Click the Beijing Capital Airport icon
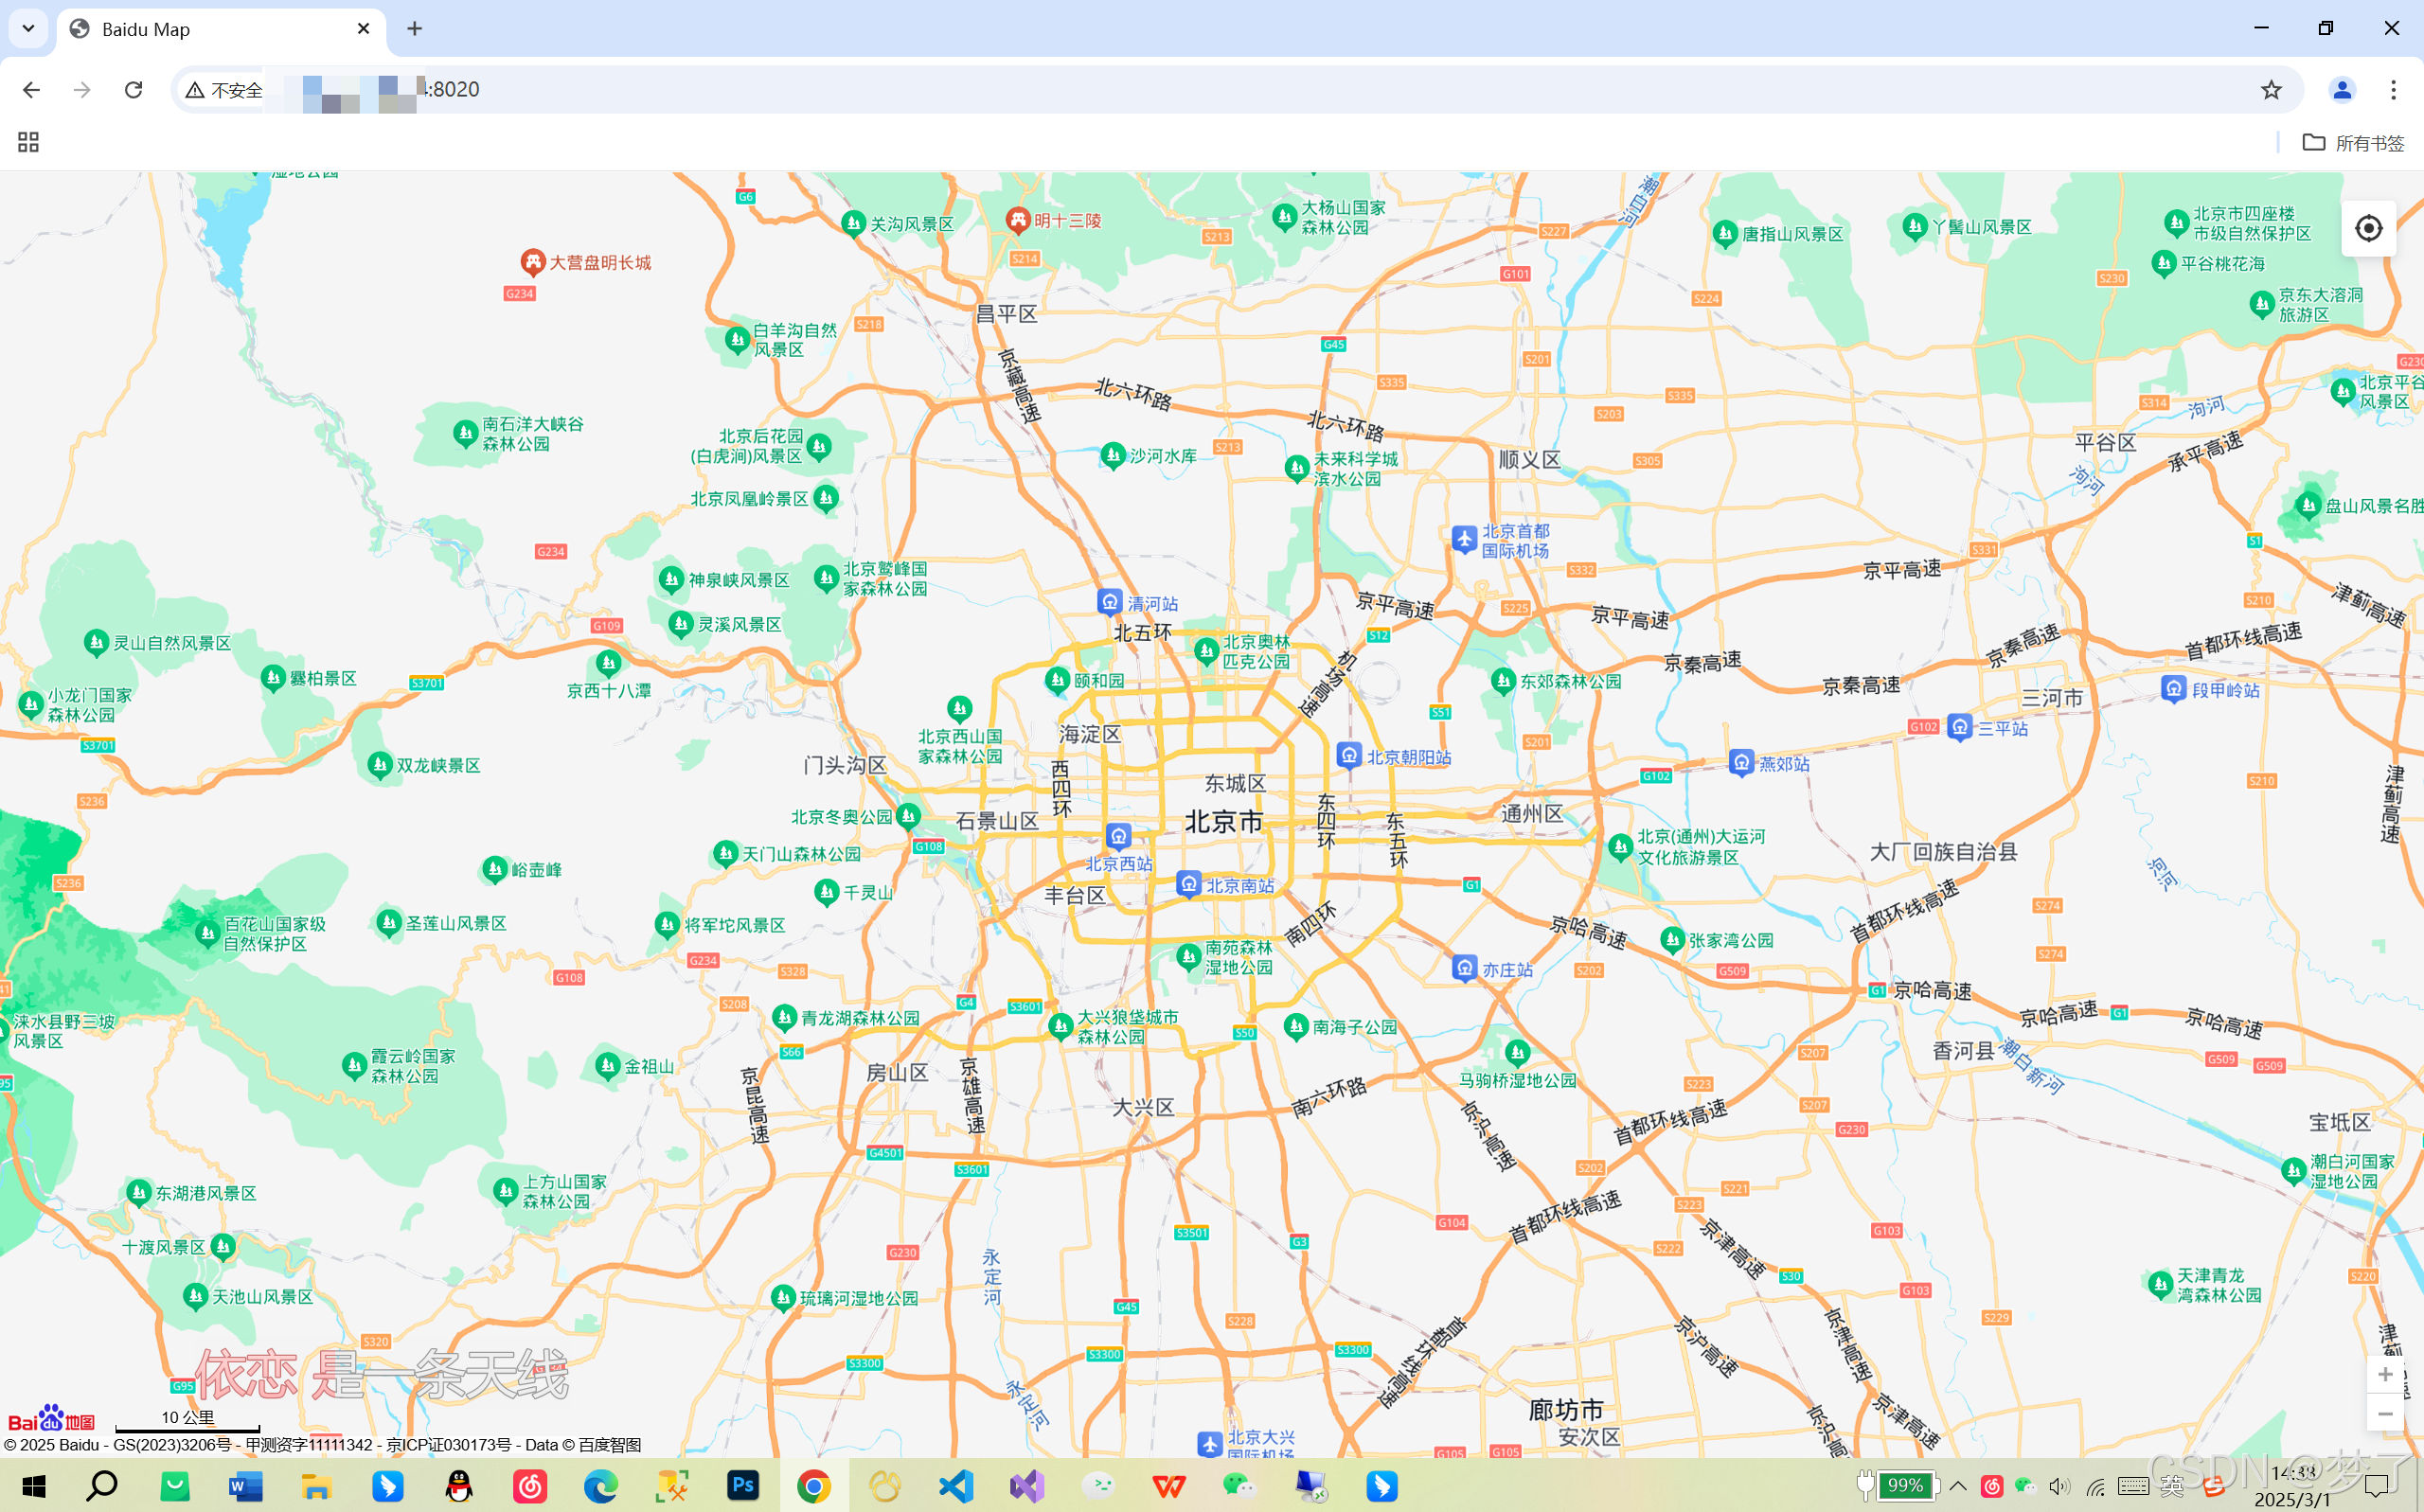The image size is (2424, 1512). point(1464,540)
